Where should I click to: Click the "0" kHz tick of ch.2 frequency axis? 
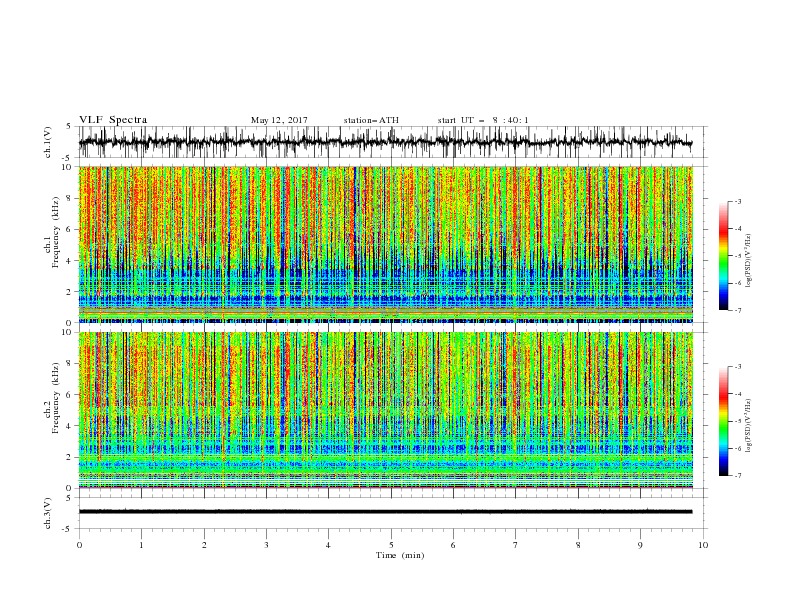coord(69,488)
